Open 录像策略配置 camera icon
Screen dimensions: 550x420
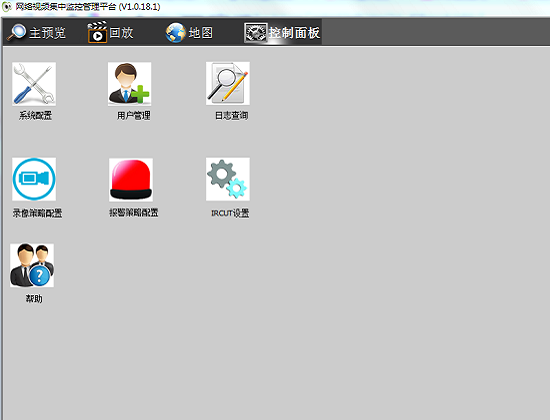(x=34, y=179)
